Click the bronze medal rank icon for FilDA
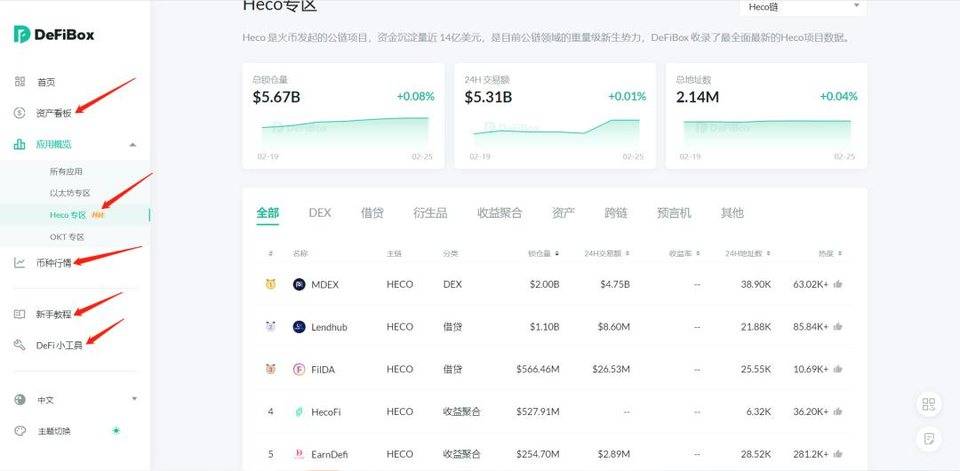 [x=271, y=369]
